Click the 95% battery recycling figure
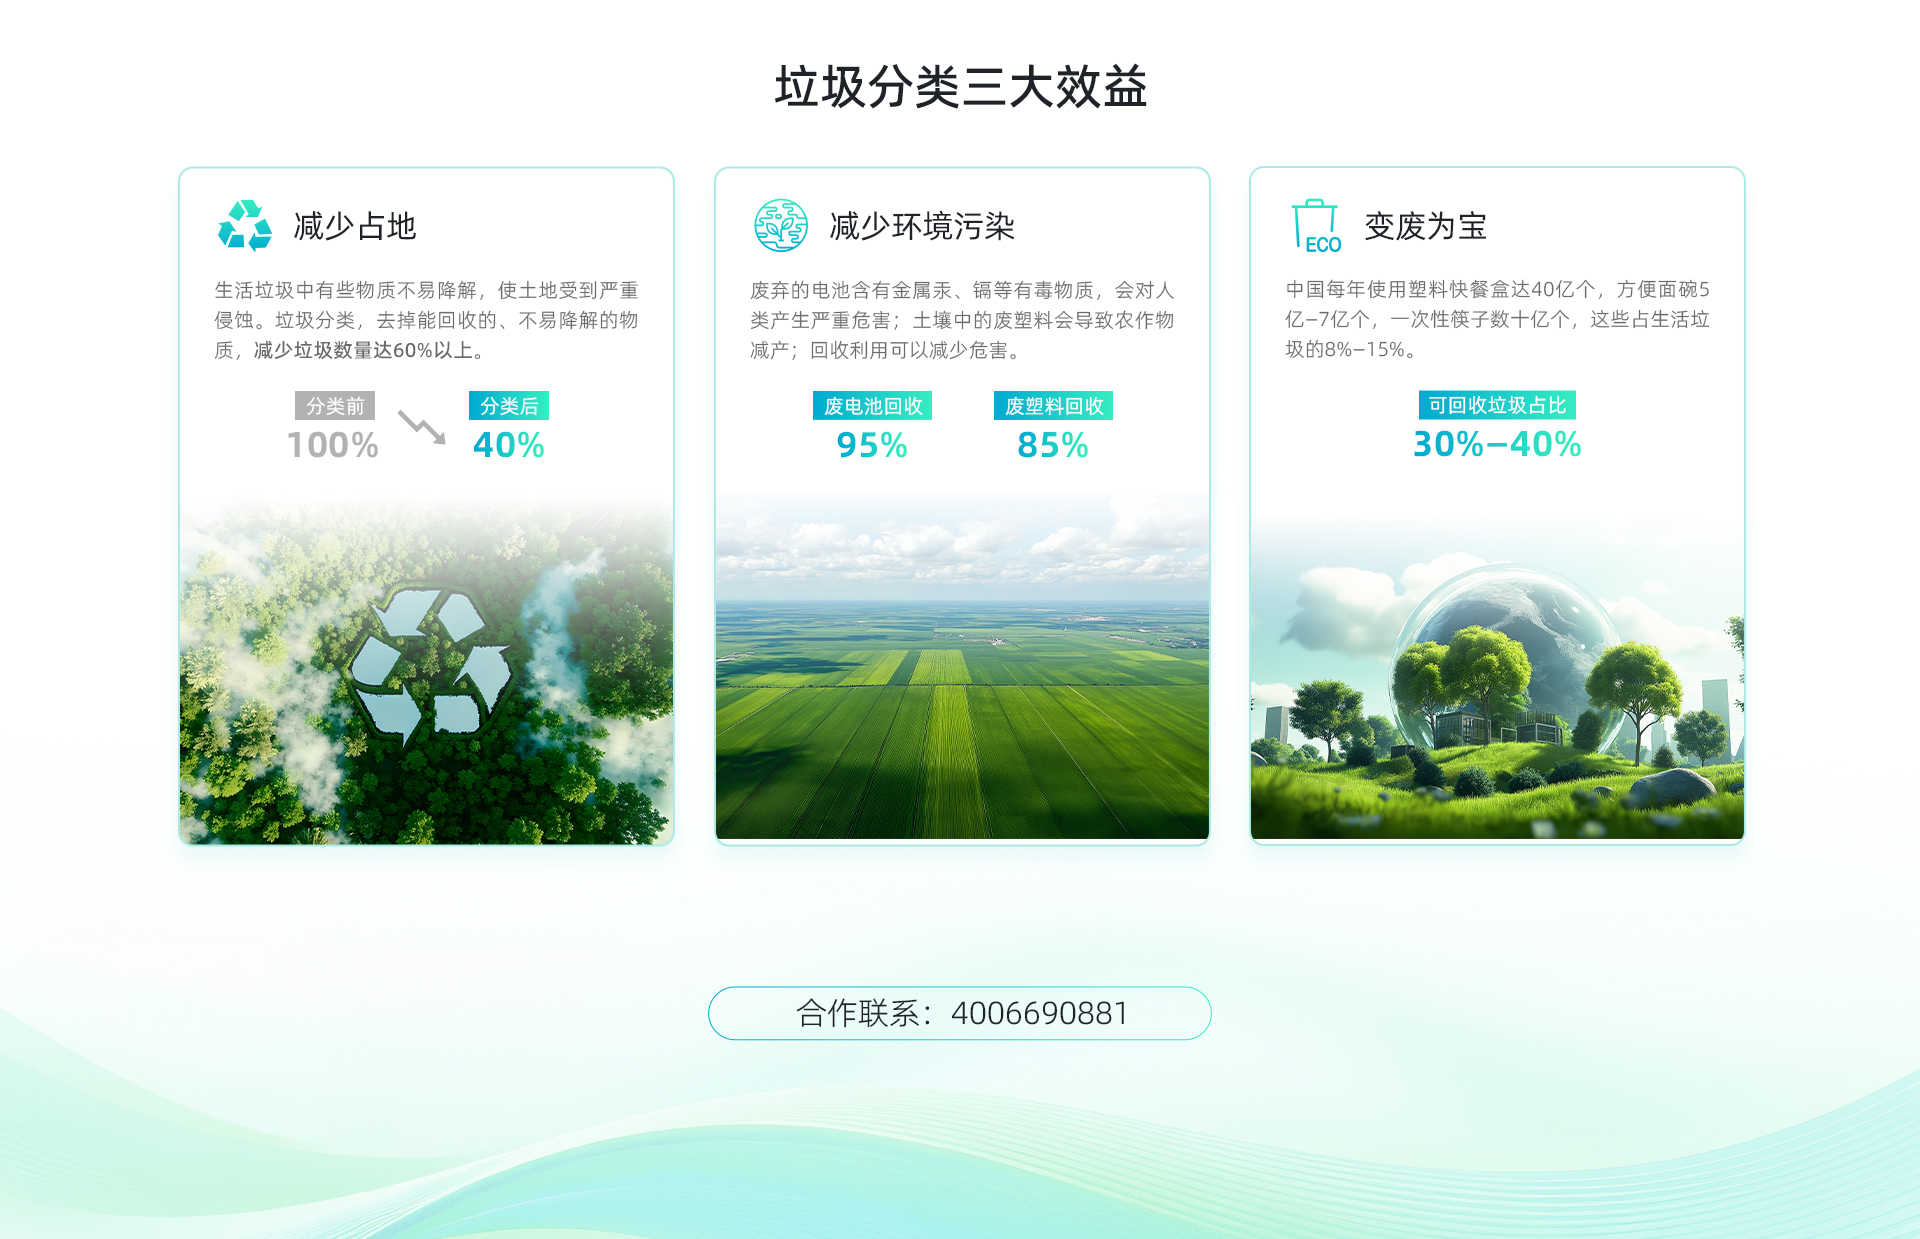The height and width of the screenshot is (1239, 1920). [872, 445]
